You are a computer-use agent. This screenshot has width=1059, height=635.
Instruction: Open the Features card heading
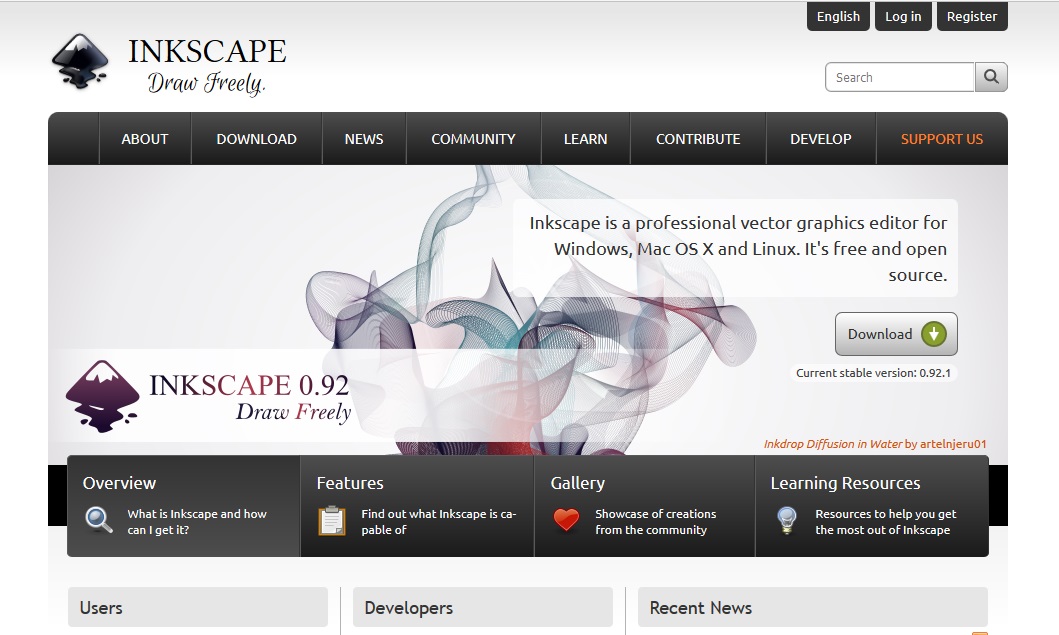click(x=350, y=483)
